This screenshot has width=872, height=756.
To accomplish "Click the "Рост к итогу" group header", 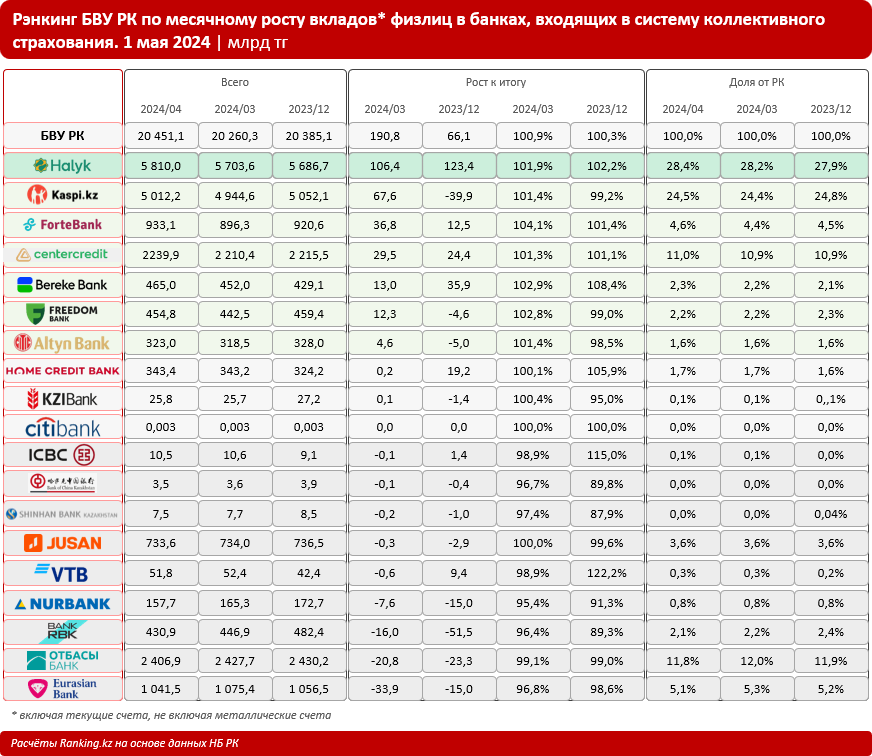I will tap(496, 82).
